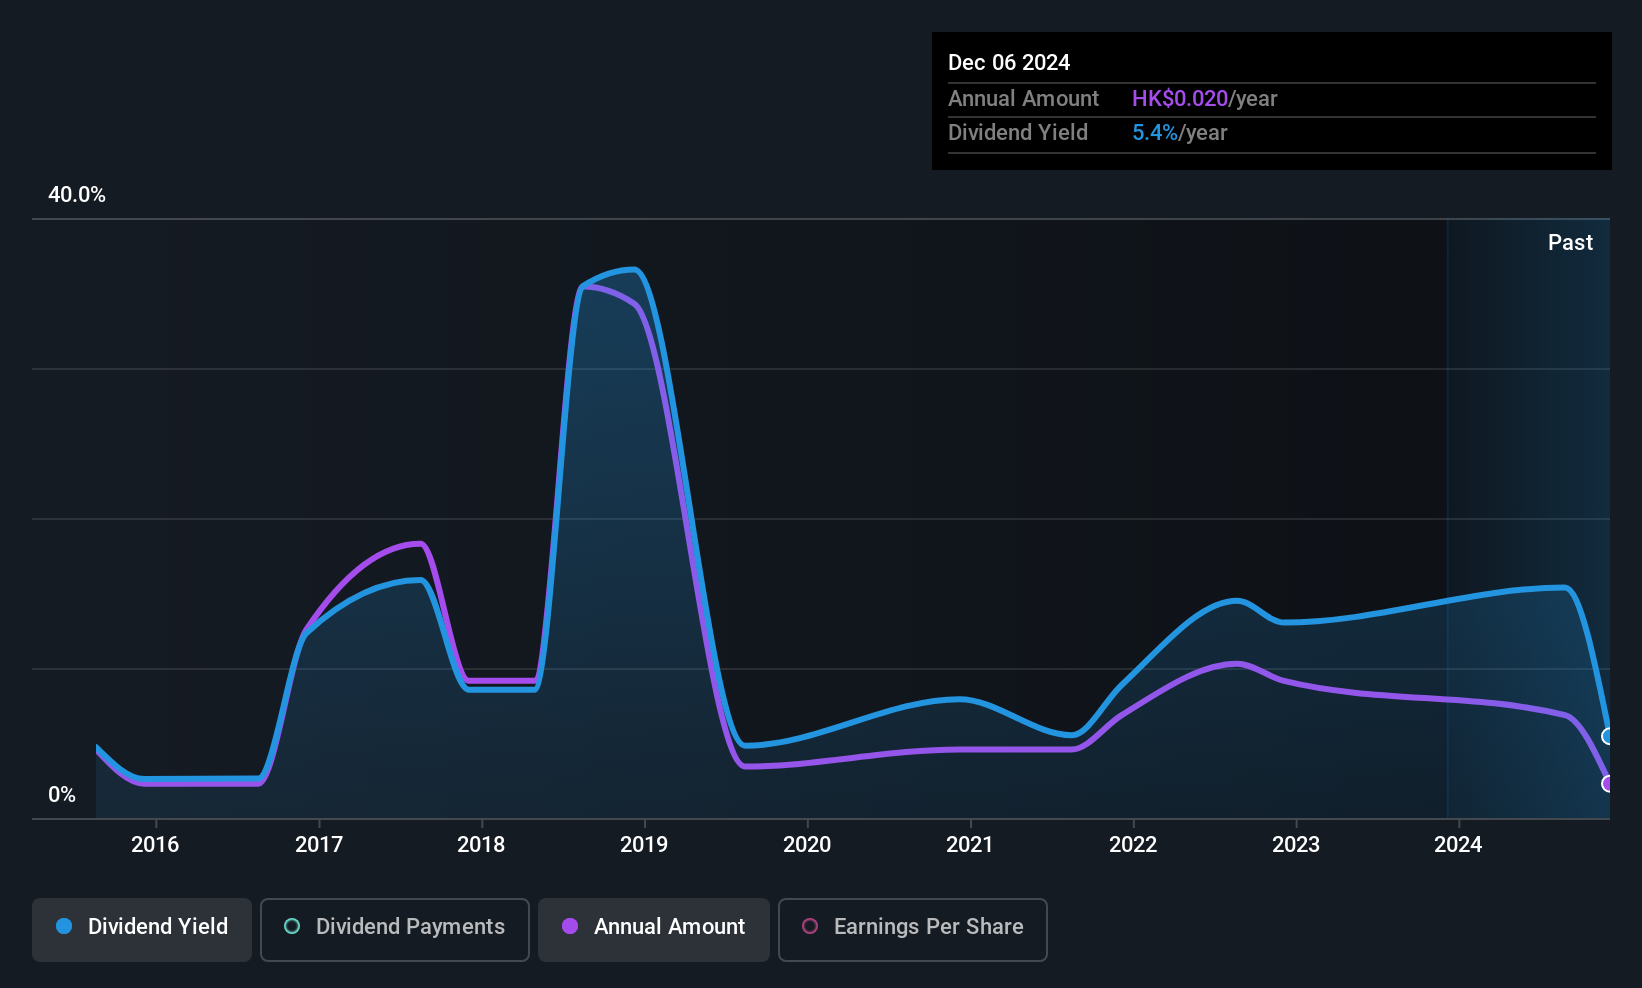Click the Dec 06 2024 tooltip date
Screen dimensions: 1642x988
[1009, 63]
